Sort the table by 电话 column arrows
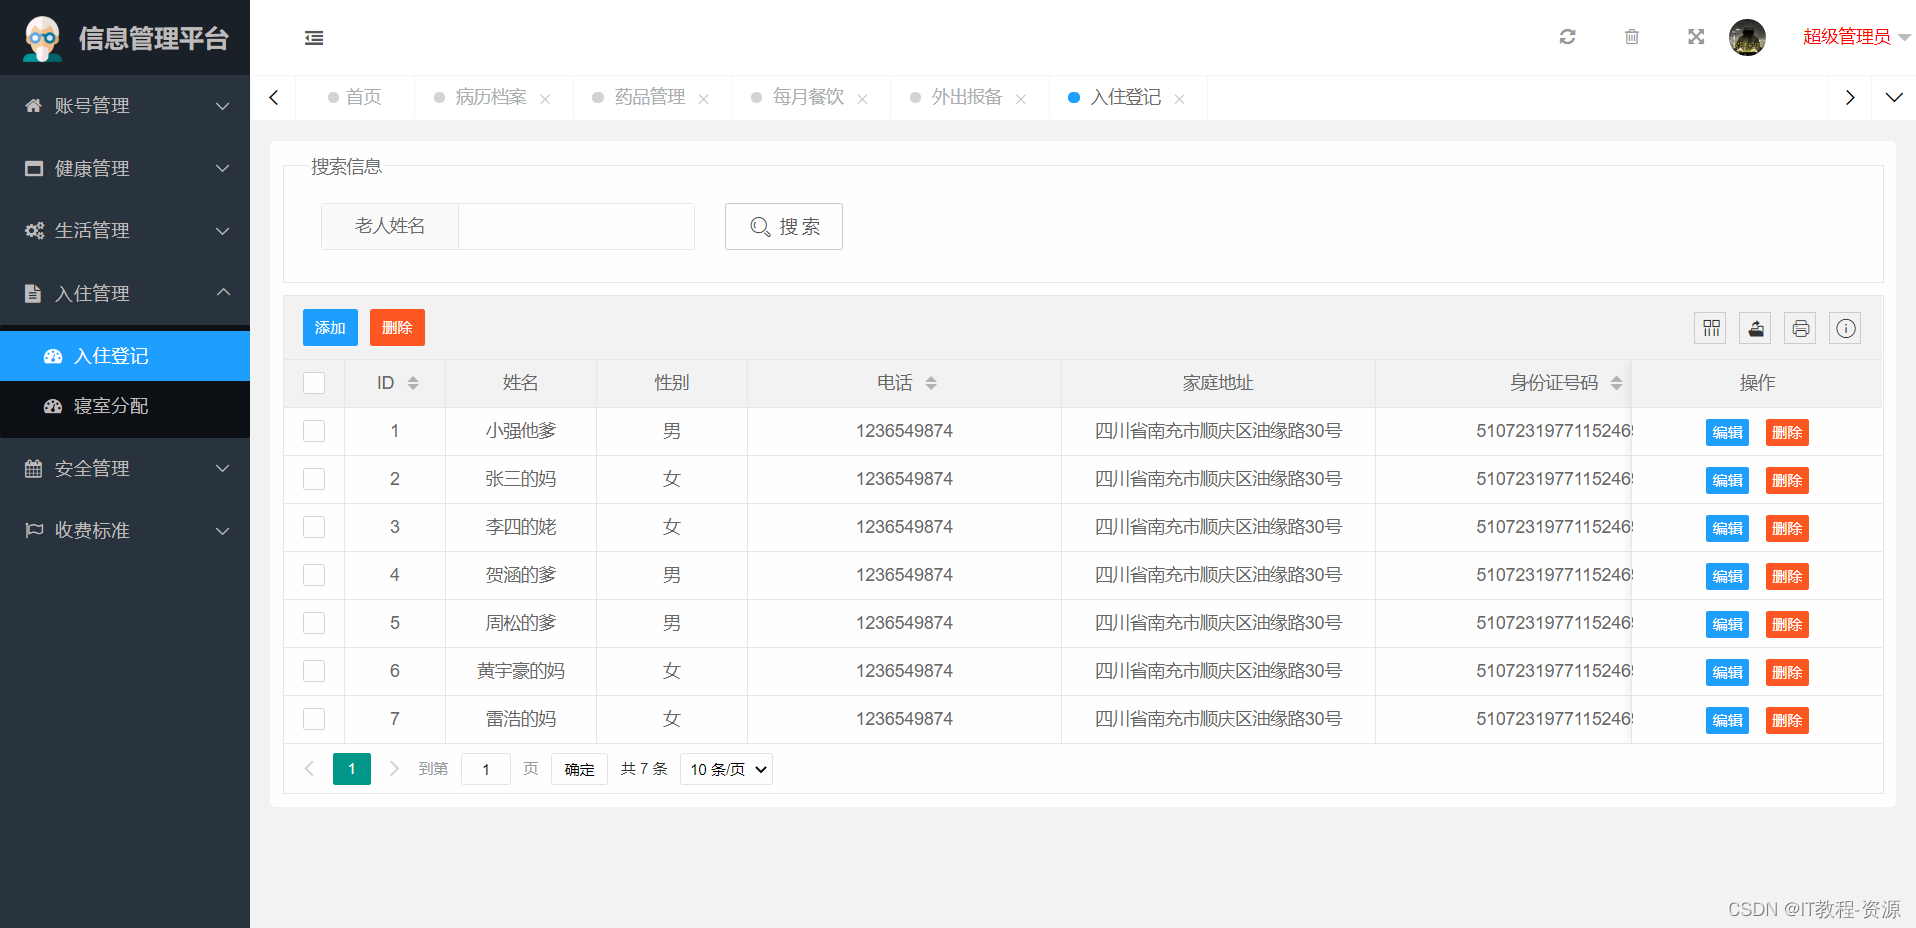 pyautogui.click(x=931, y=383)
